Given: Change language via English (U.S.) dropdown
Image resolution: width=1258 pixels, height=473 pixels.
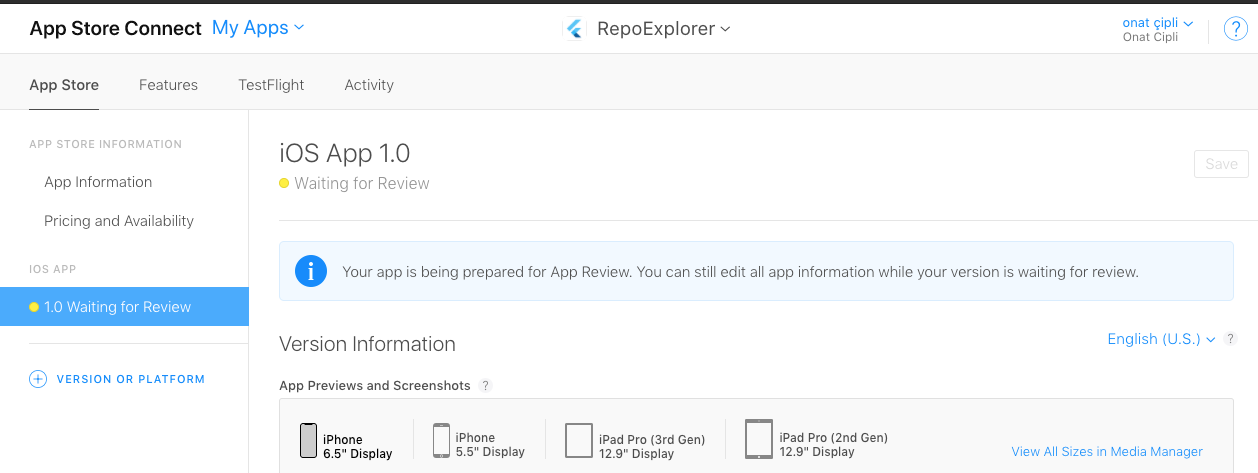Looking at the screenshot, I should tap(1161, 339).
